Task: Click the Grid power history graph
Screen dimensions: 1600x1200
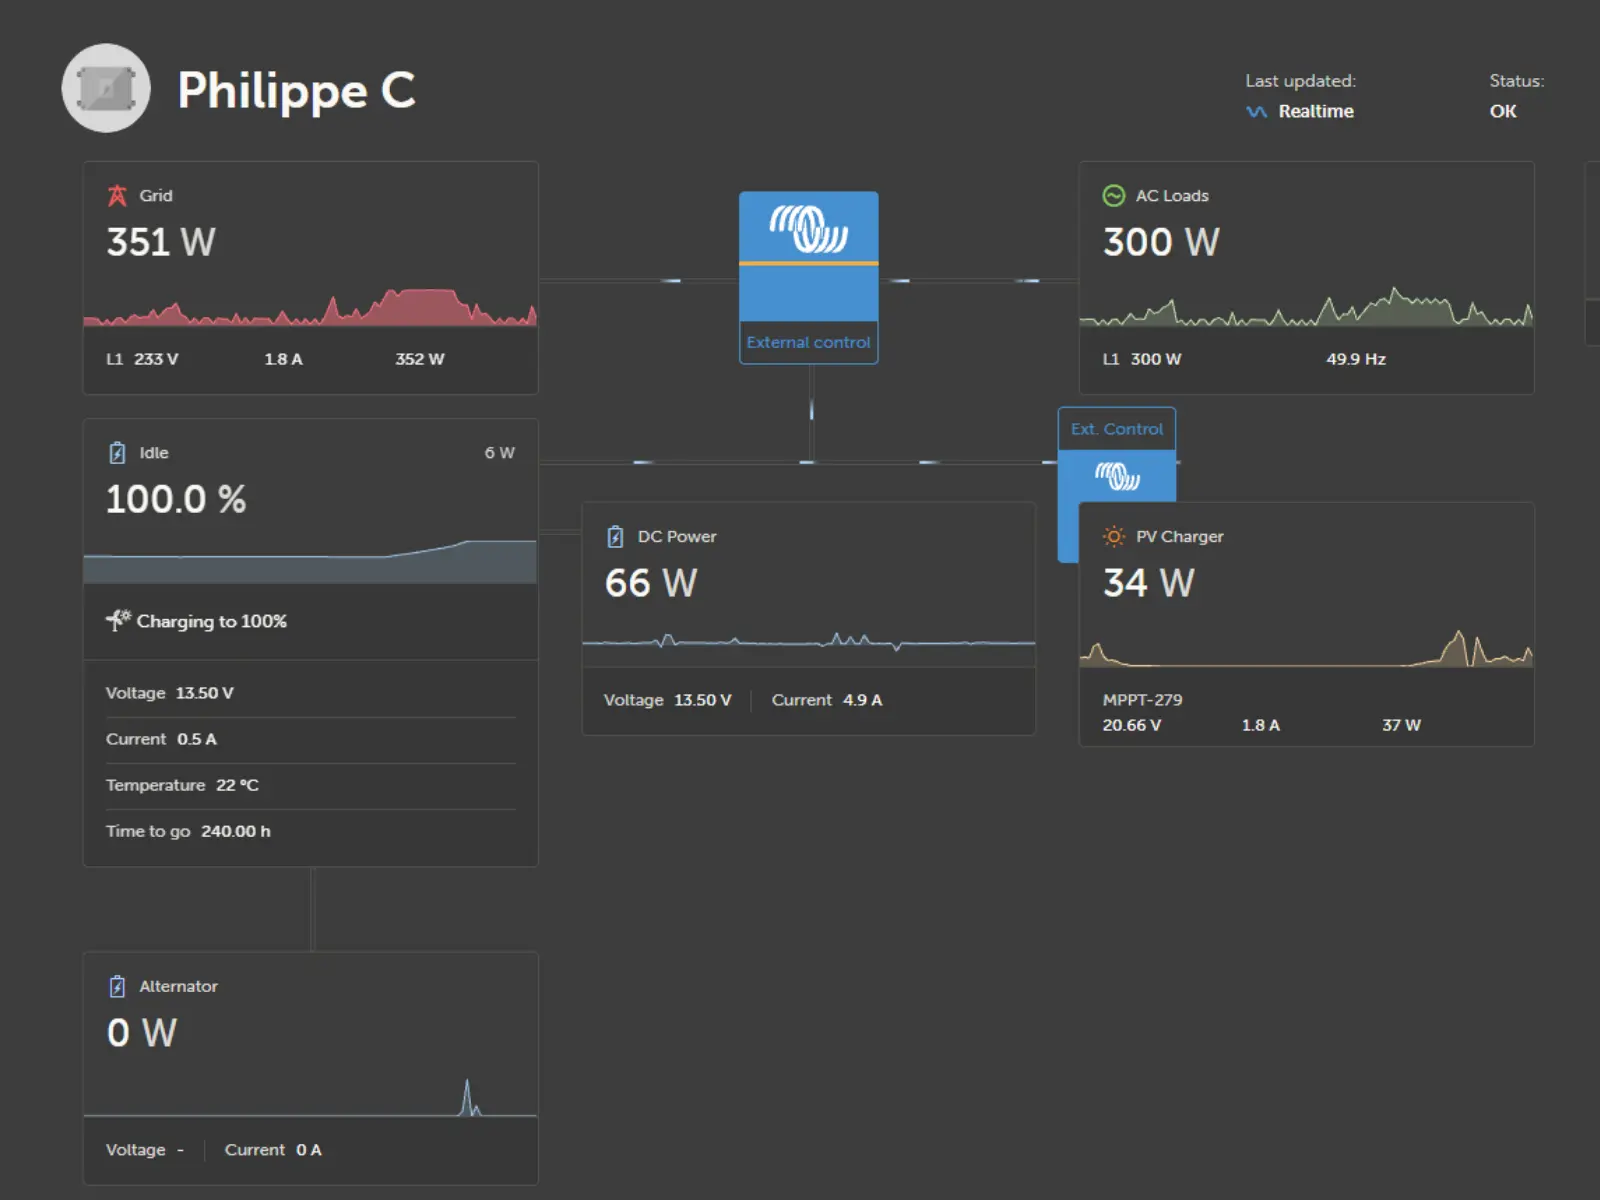Action: (310, 307)
